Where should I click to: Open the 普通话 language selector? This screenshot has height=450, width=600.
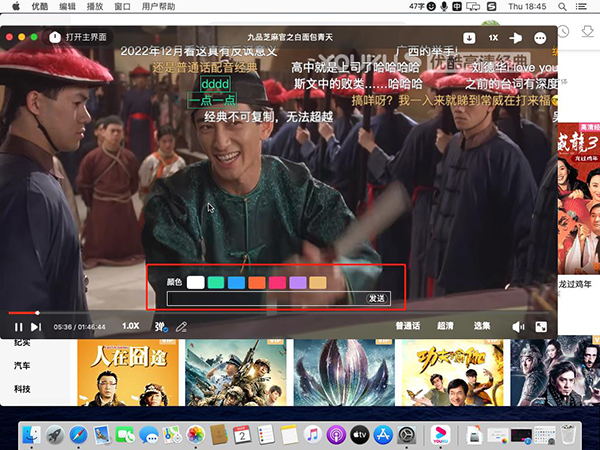(x=407, y=326)
